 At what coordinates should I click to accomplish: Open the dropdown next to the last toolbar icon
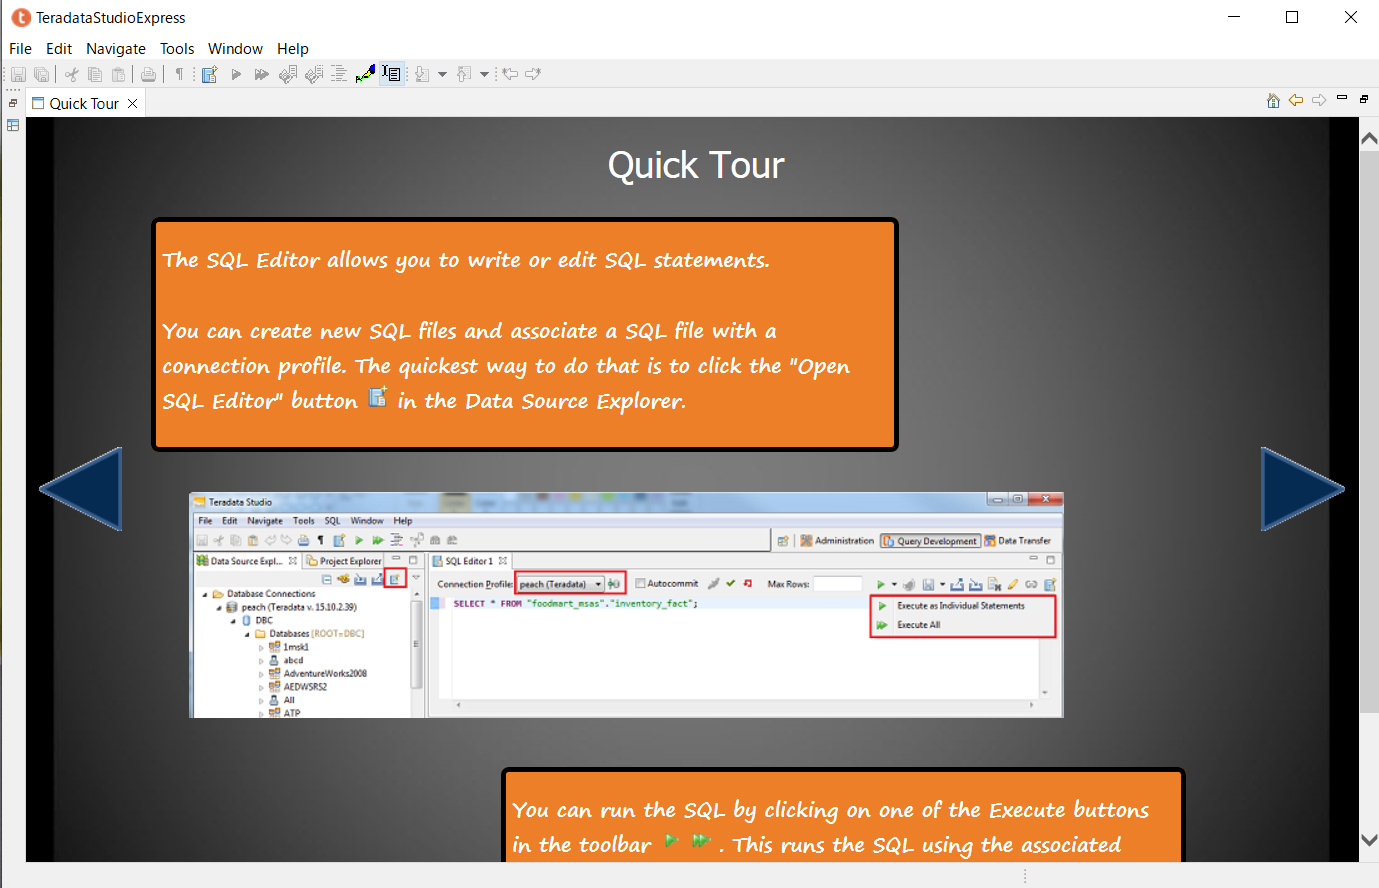click(483, 74)
